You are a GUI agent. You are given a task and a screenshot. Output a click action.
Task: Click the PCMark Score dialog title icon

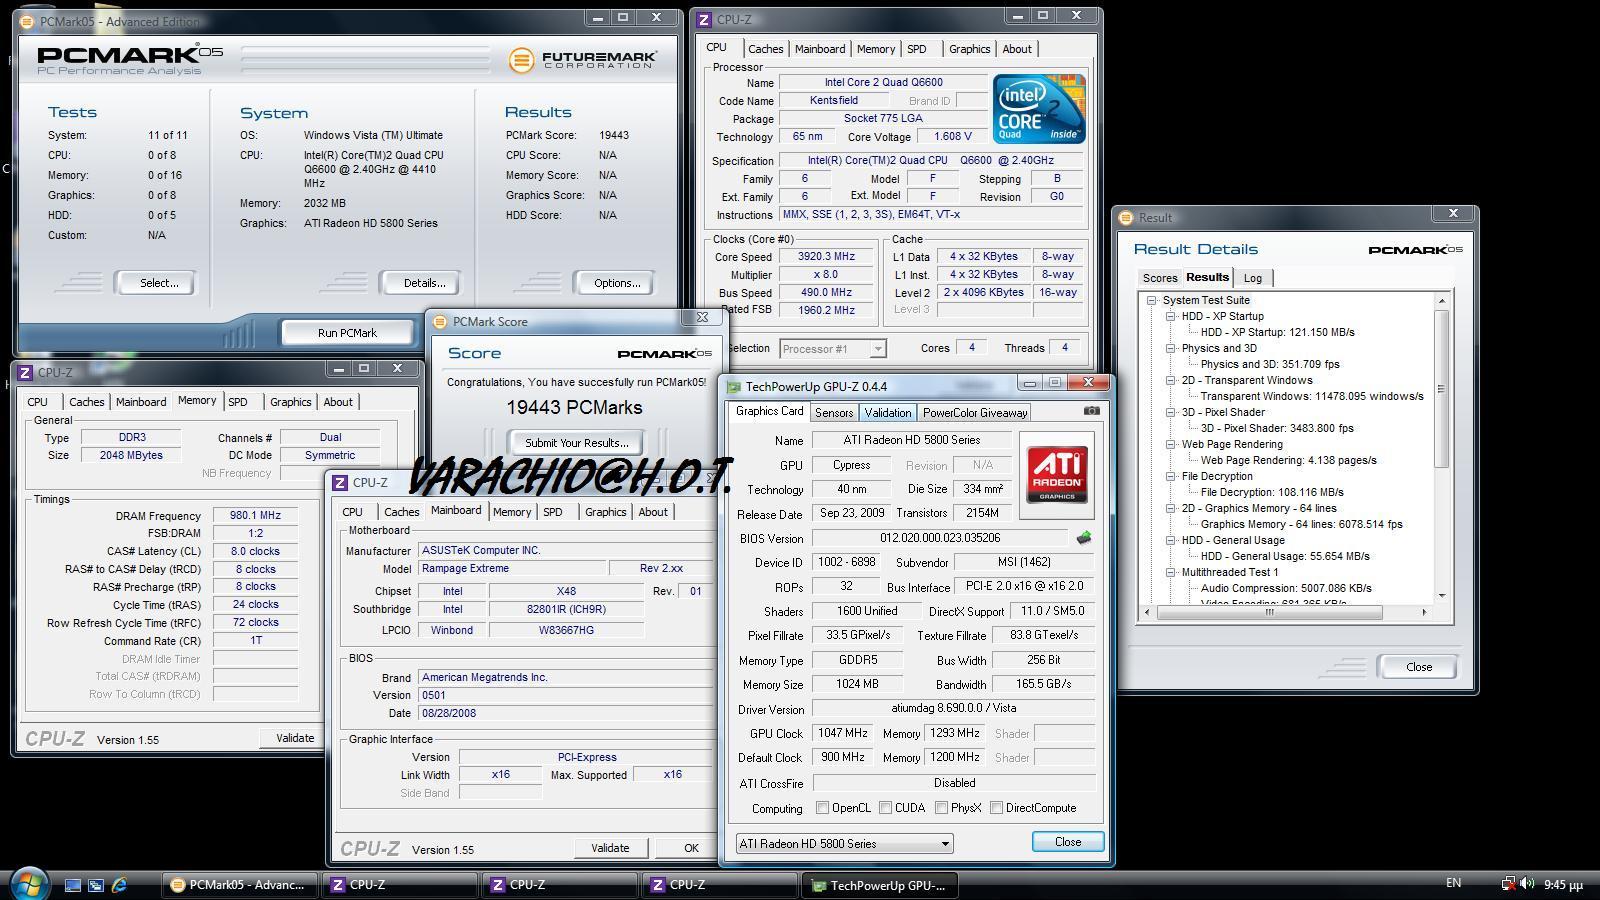point(440,321)
